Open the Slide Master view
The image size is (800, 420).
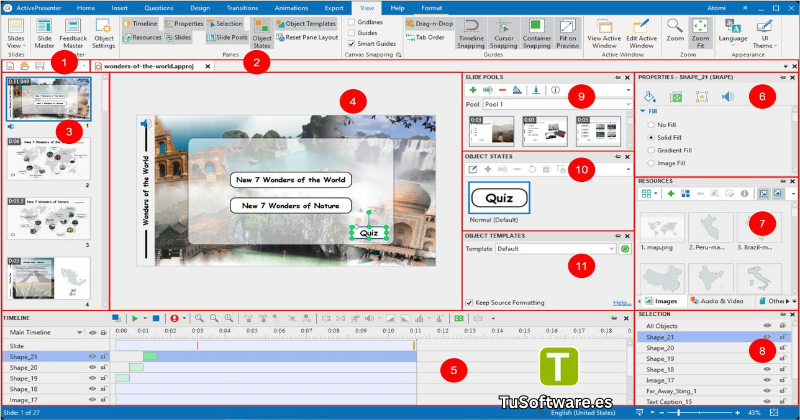[44, 34]
